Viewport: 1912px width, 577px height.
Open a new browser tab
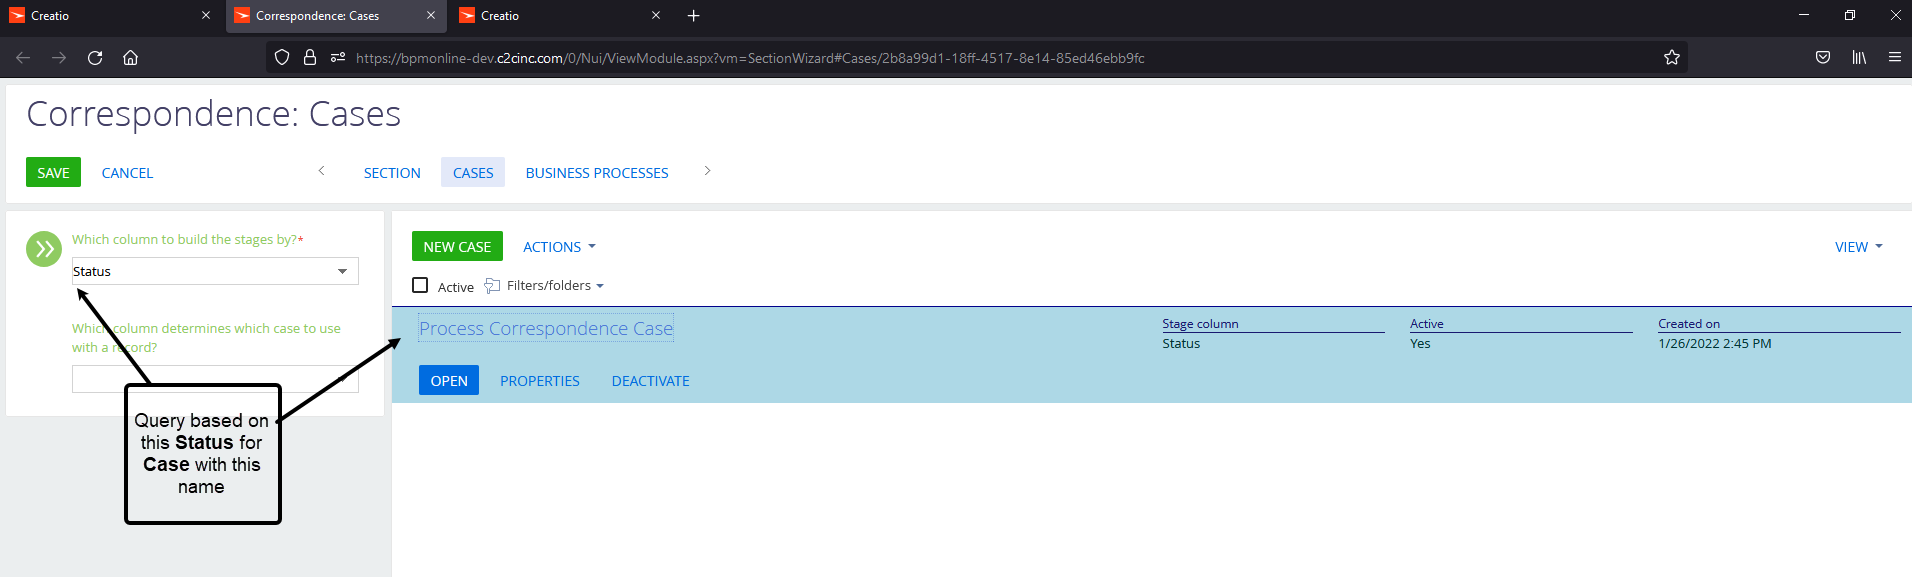(x=694, y=16)
